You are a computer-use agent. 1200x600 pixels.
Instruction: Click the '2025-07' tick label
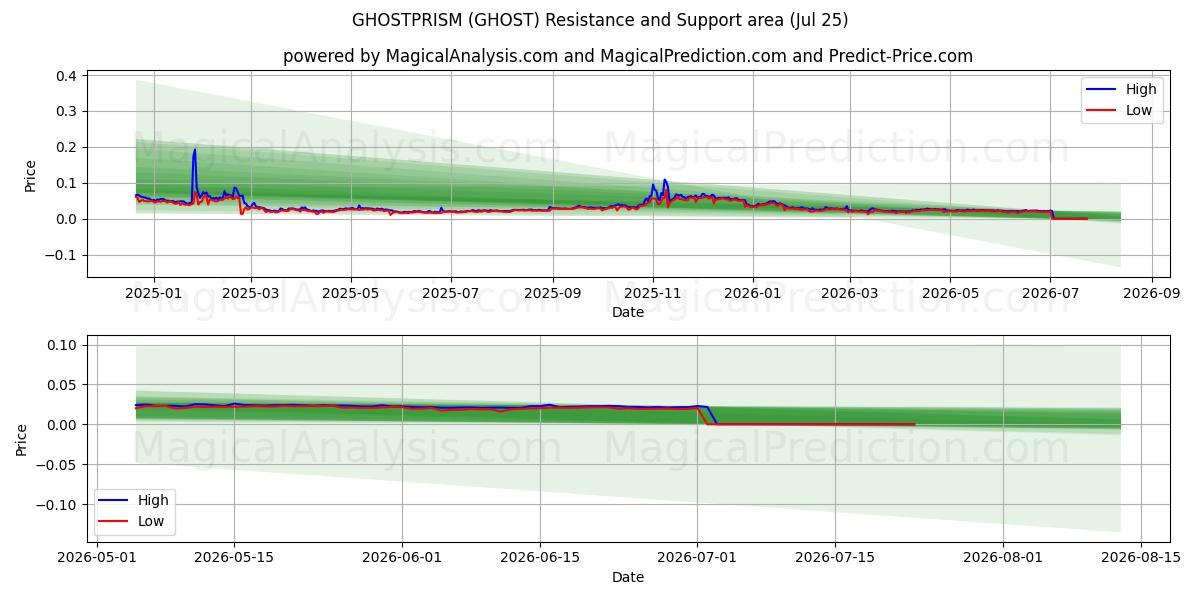click(x=451, y=294)
